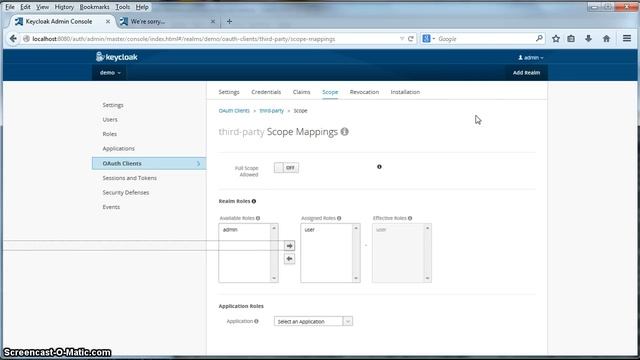The height and width of the screenshot is (360, 640).
Task: Open the Edit menu
Action: [x=25, y=7]
